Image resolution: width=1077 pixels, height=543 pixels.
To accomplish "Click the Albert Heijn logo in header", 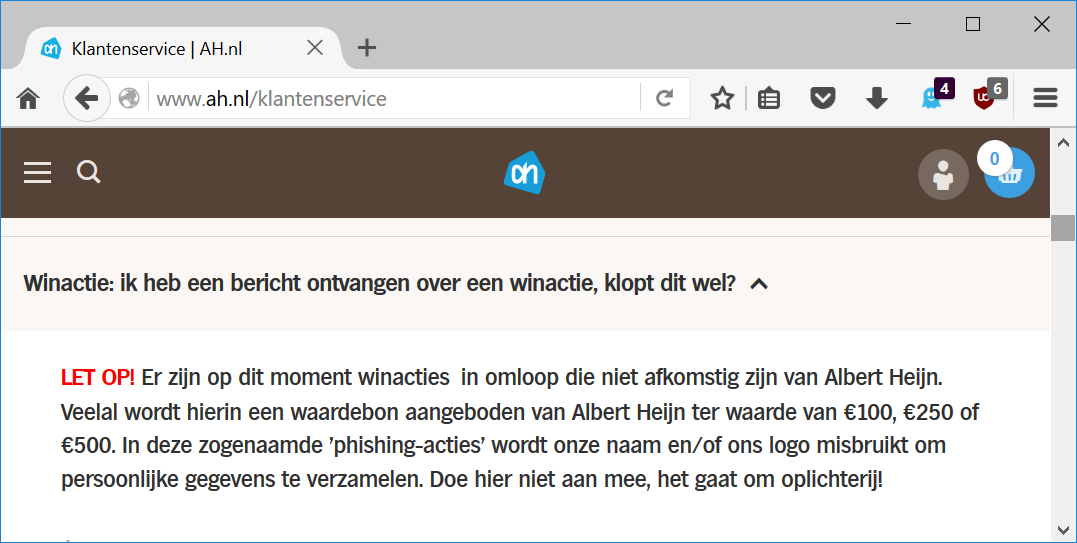I will 525,172.
